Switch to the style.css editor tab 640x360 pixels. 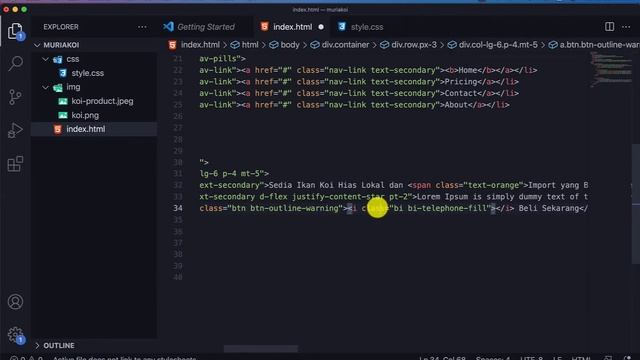tap(367, 27)
